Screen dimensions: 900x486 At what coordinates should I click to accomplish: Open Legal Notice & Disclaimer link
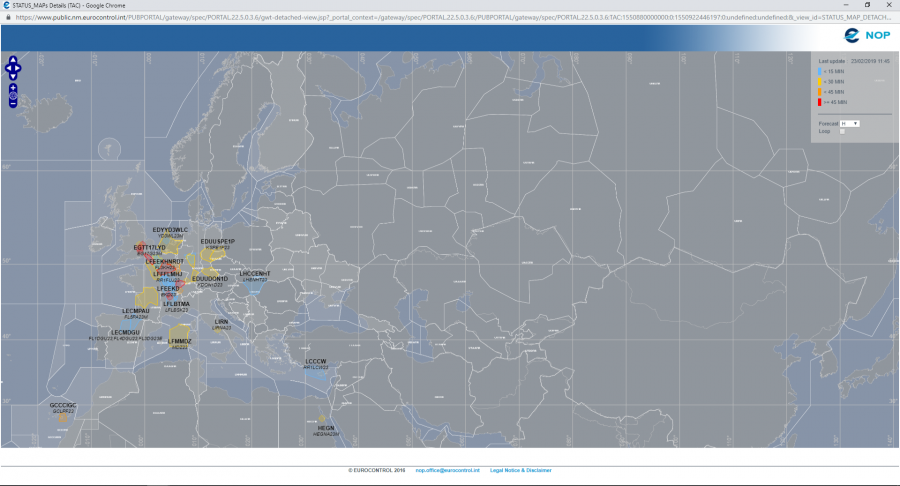520,470
